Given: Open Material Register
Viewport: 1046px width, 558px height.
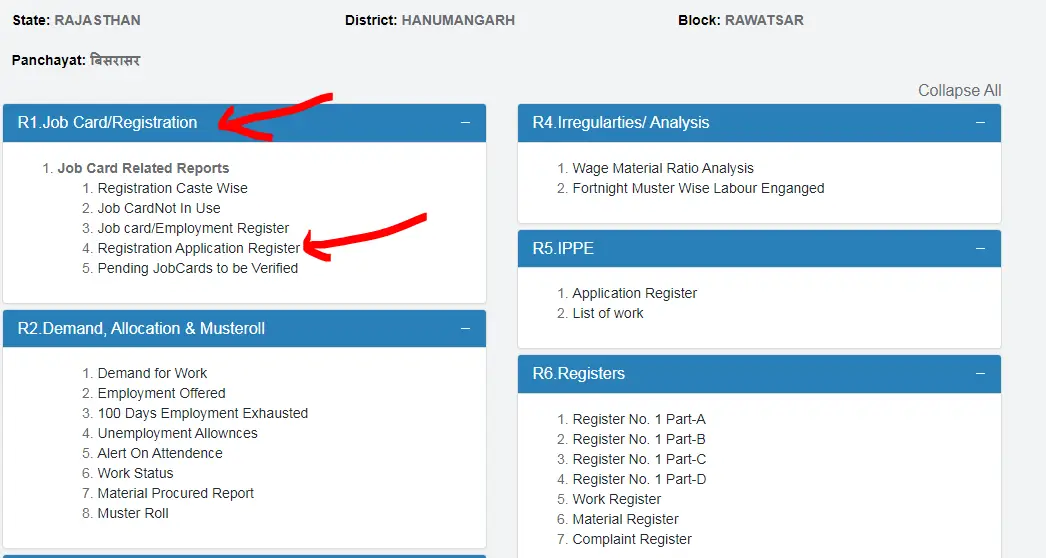Looking at the screenshot, I should pyautogui.click(x=625, y=519).
